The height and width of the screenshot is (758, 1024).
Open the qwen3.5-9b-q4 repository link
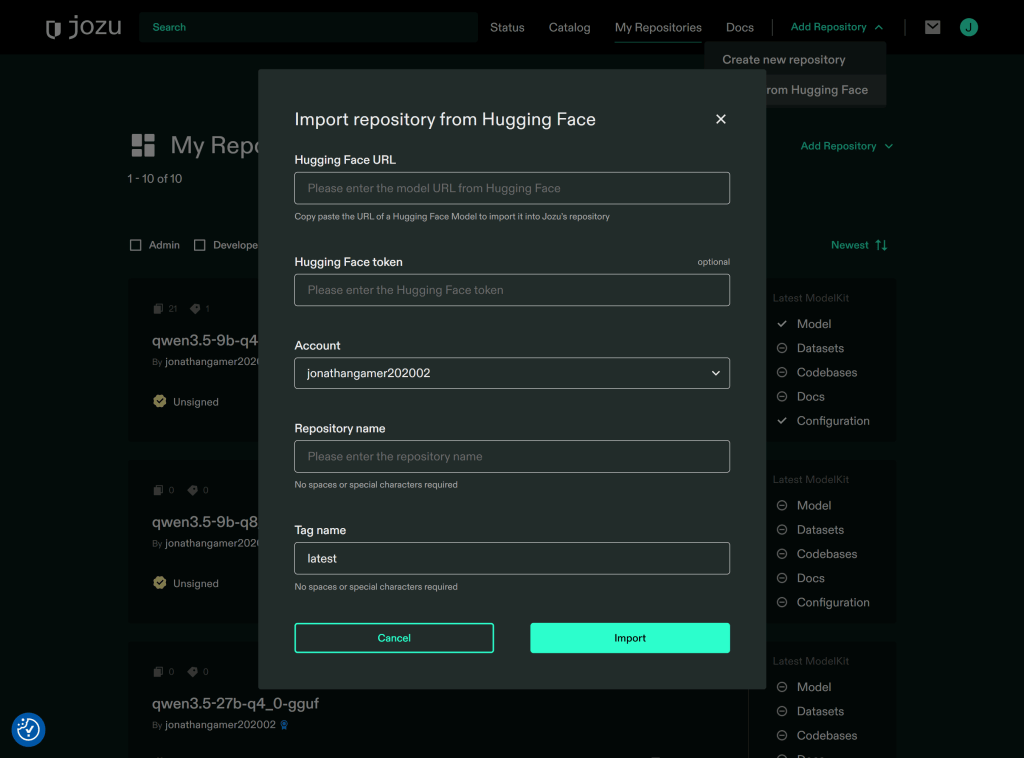click(205, 340)
